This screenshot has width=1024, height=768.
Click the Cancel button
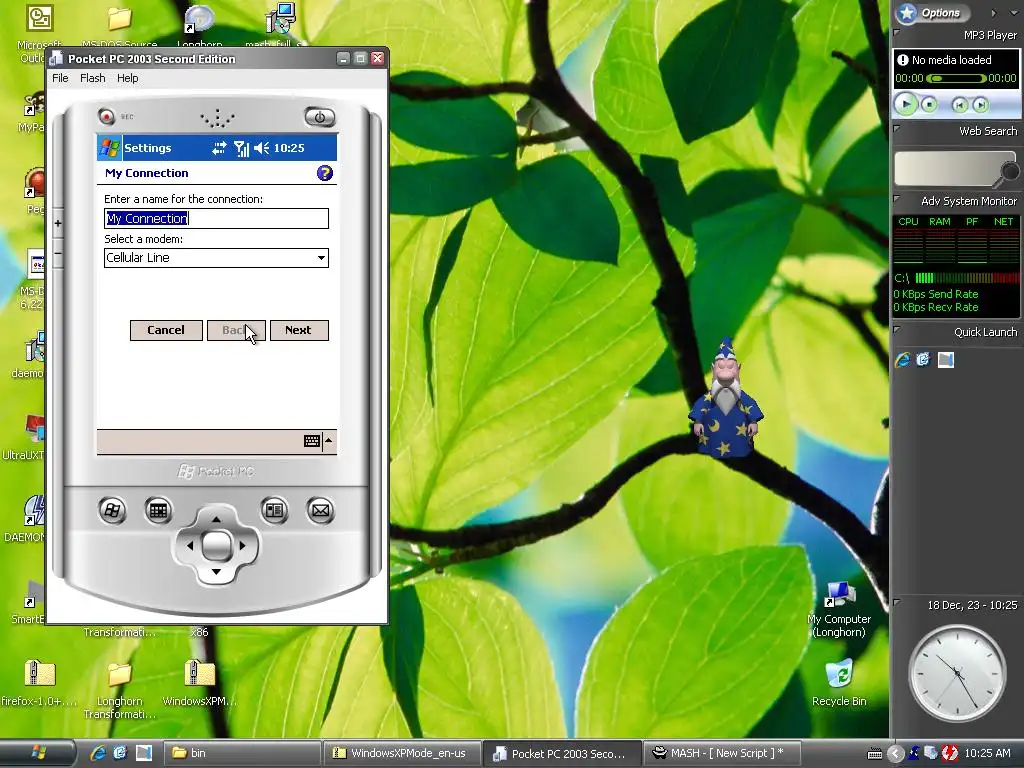click(x=166, y=330)
